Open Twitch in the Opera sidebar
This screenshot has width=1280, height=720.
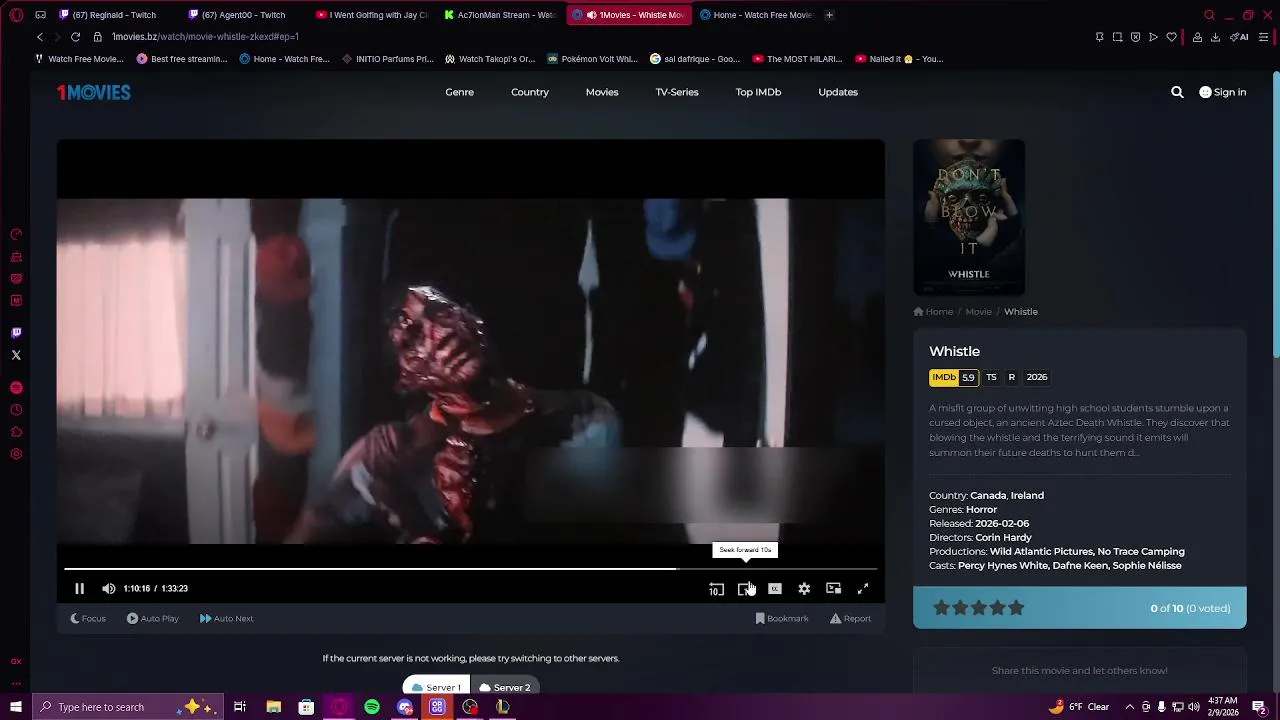click(16, 333)
